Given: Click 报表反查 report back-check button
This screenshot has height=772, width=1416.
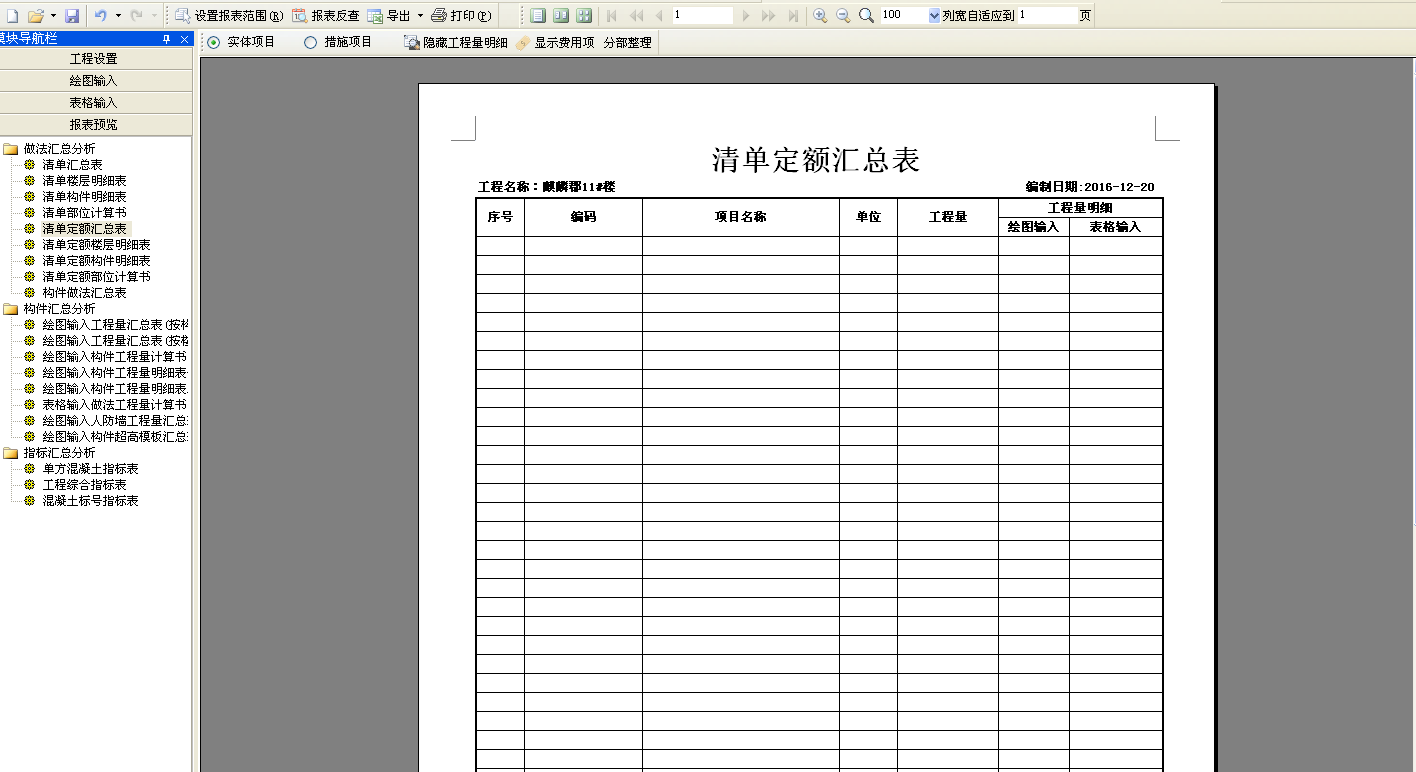Looking at the screenshot, I should (326, 16).
